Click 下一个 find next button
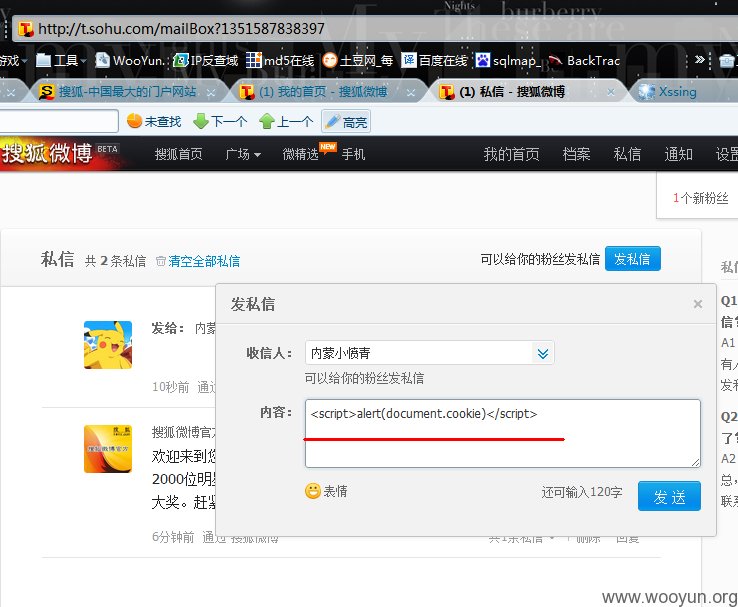Screen dimensions: 738x607 (220, 121)
